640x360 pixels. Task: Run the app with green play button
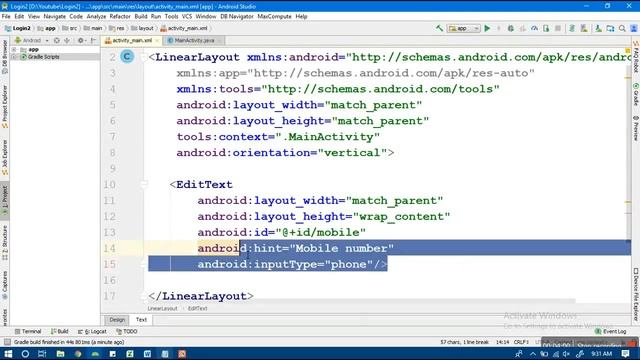pos(487,29)
